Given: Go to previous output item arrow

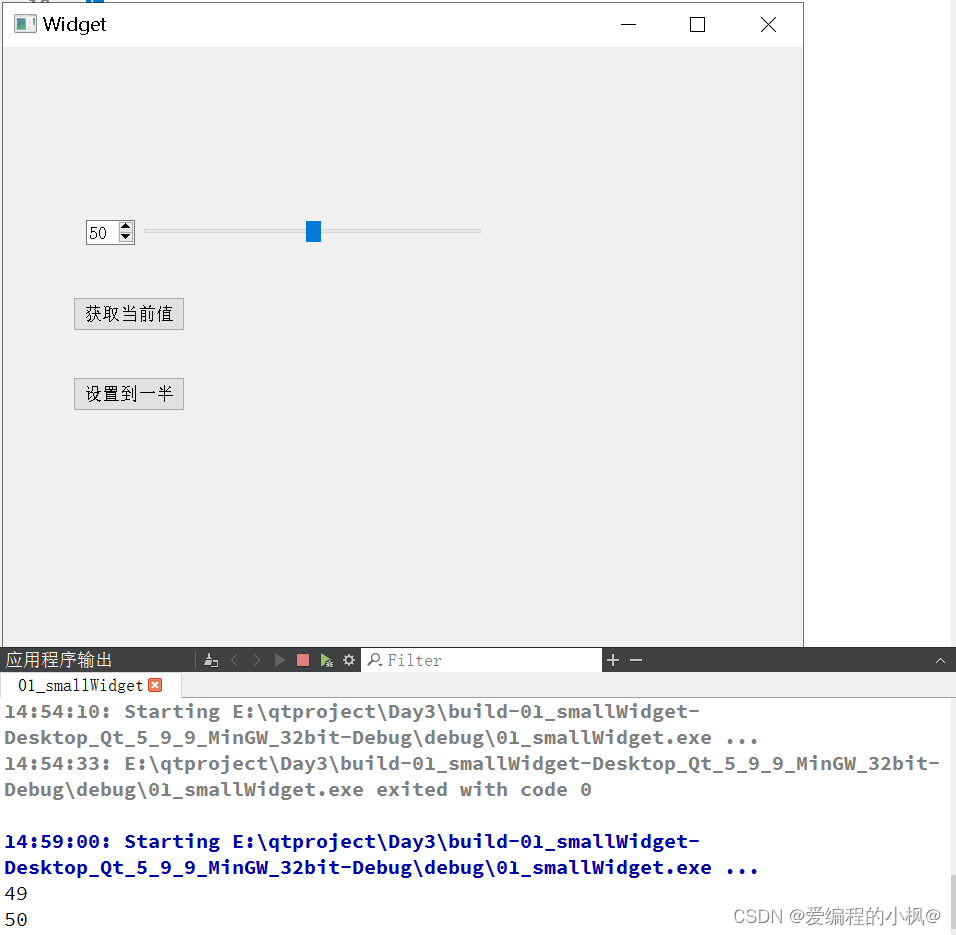Looking at the screenshot, I should click(234, 660).
